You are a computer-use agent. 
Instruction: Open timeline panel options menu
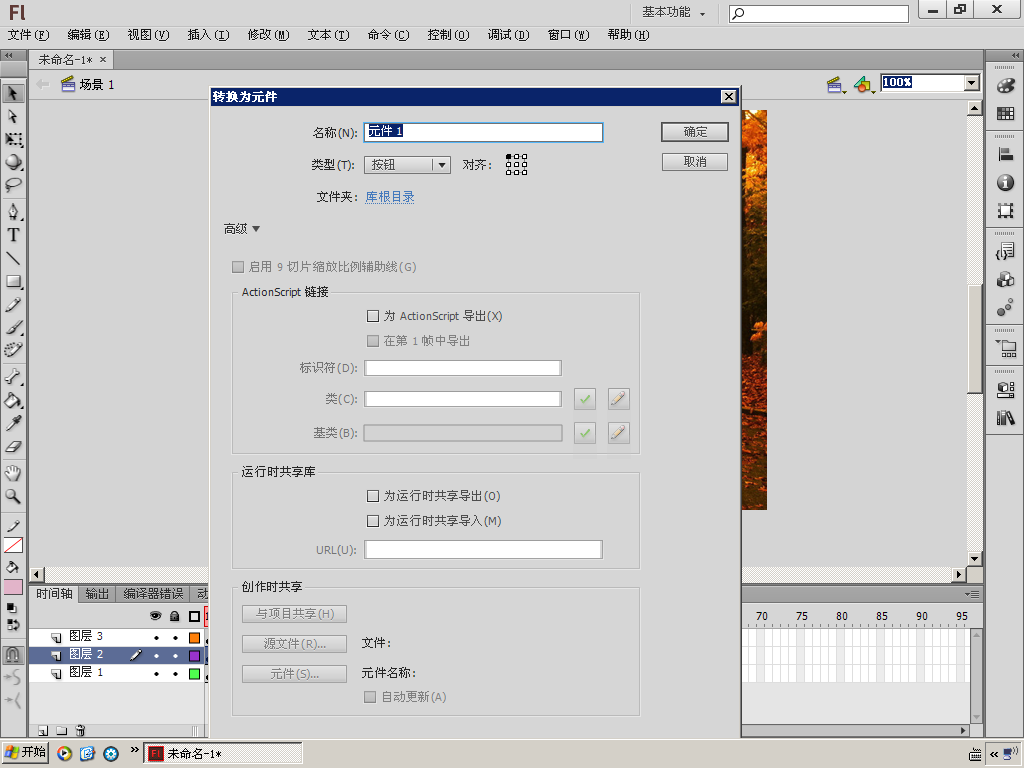pos(972,594)
